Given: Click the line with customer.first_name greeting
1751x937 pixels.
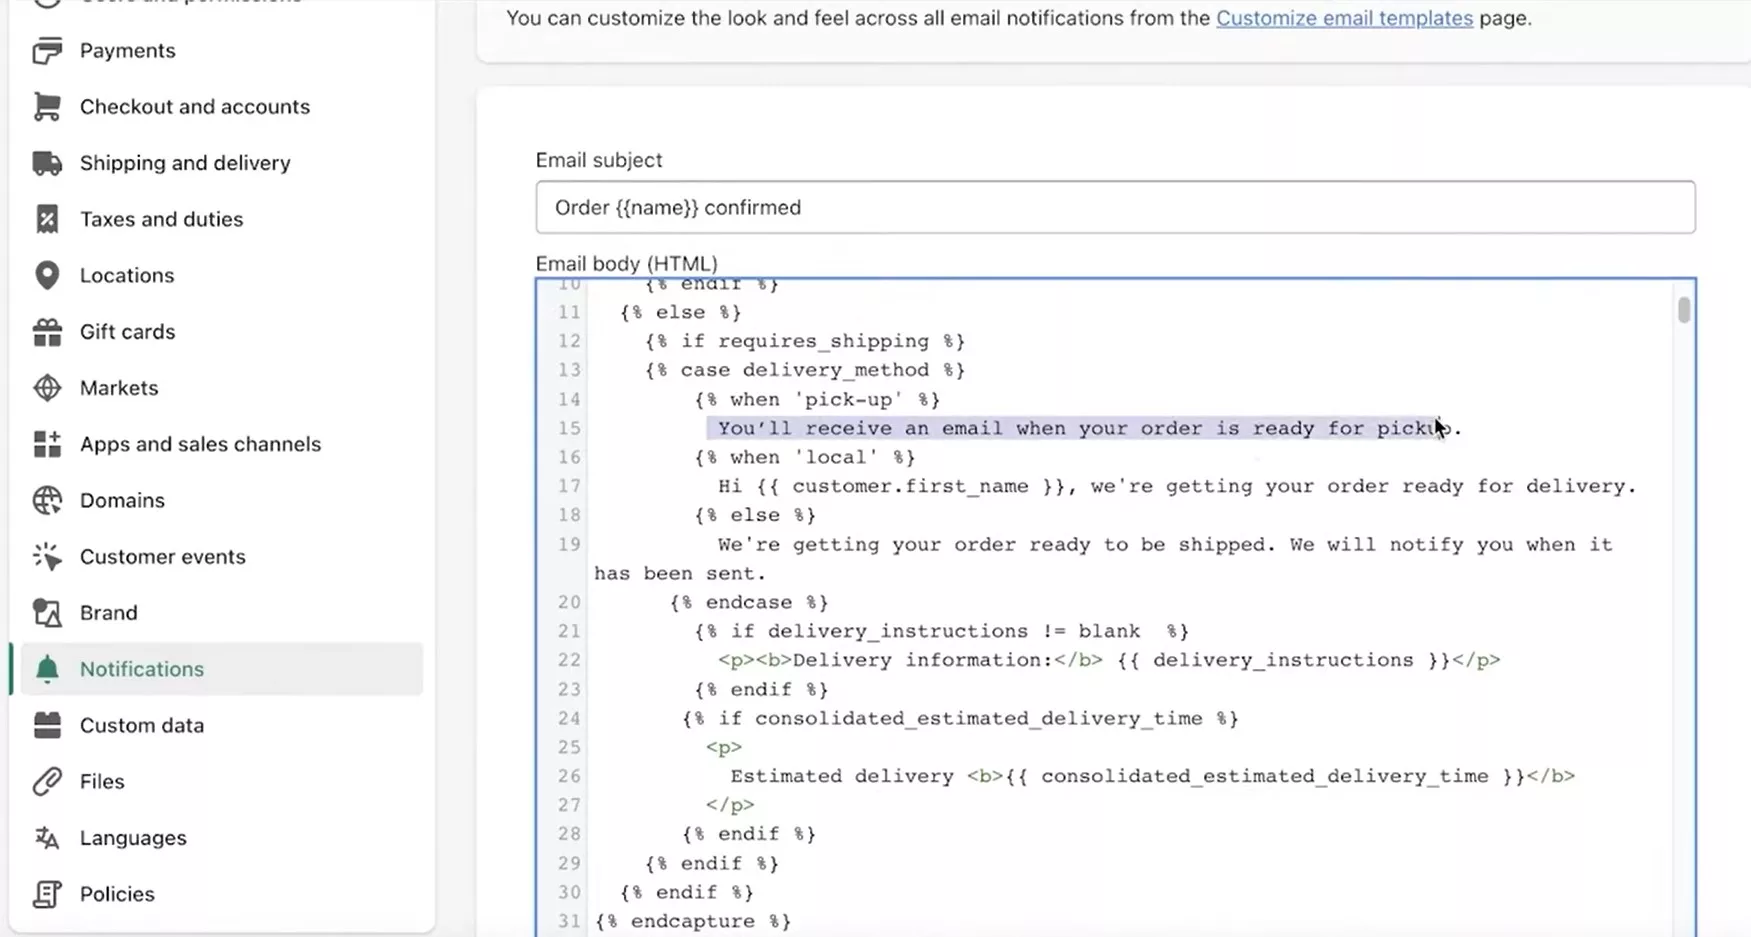Looking at the screenshot, I should (1177, 486).
